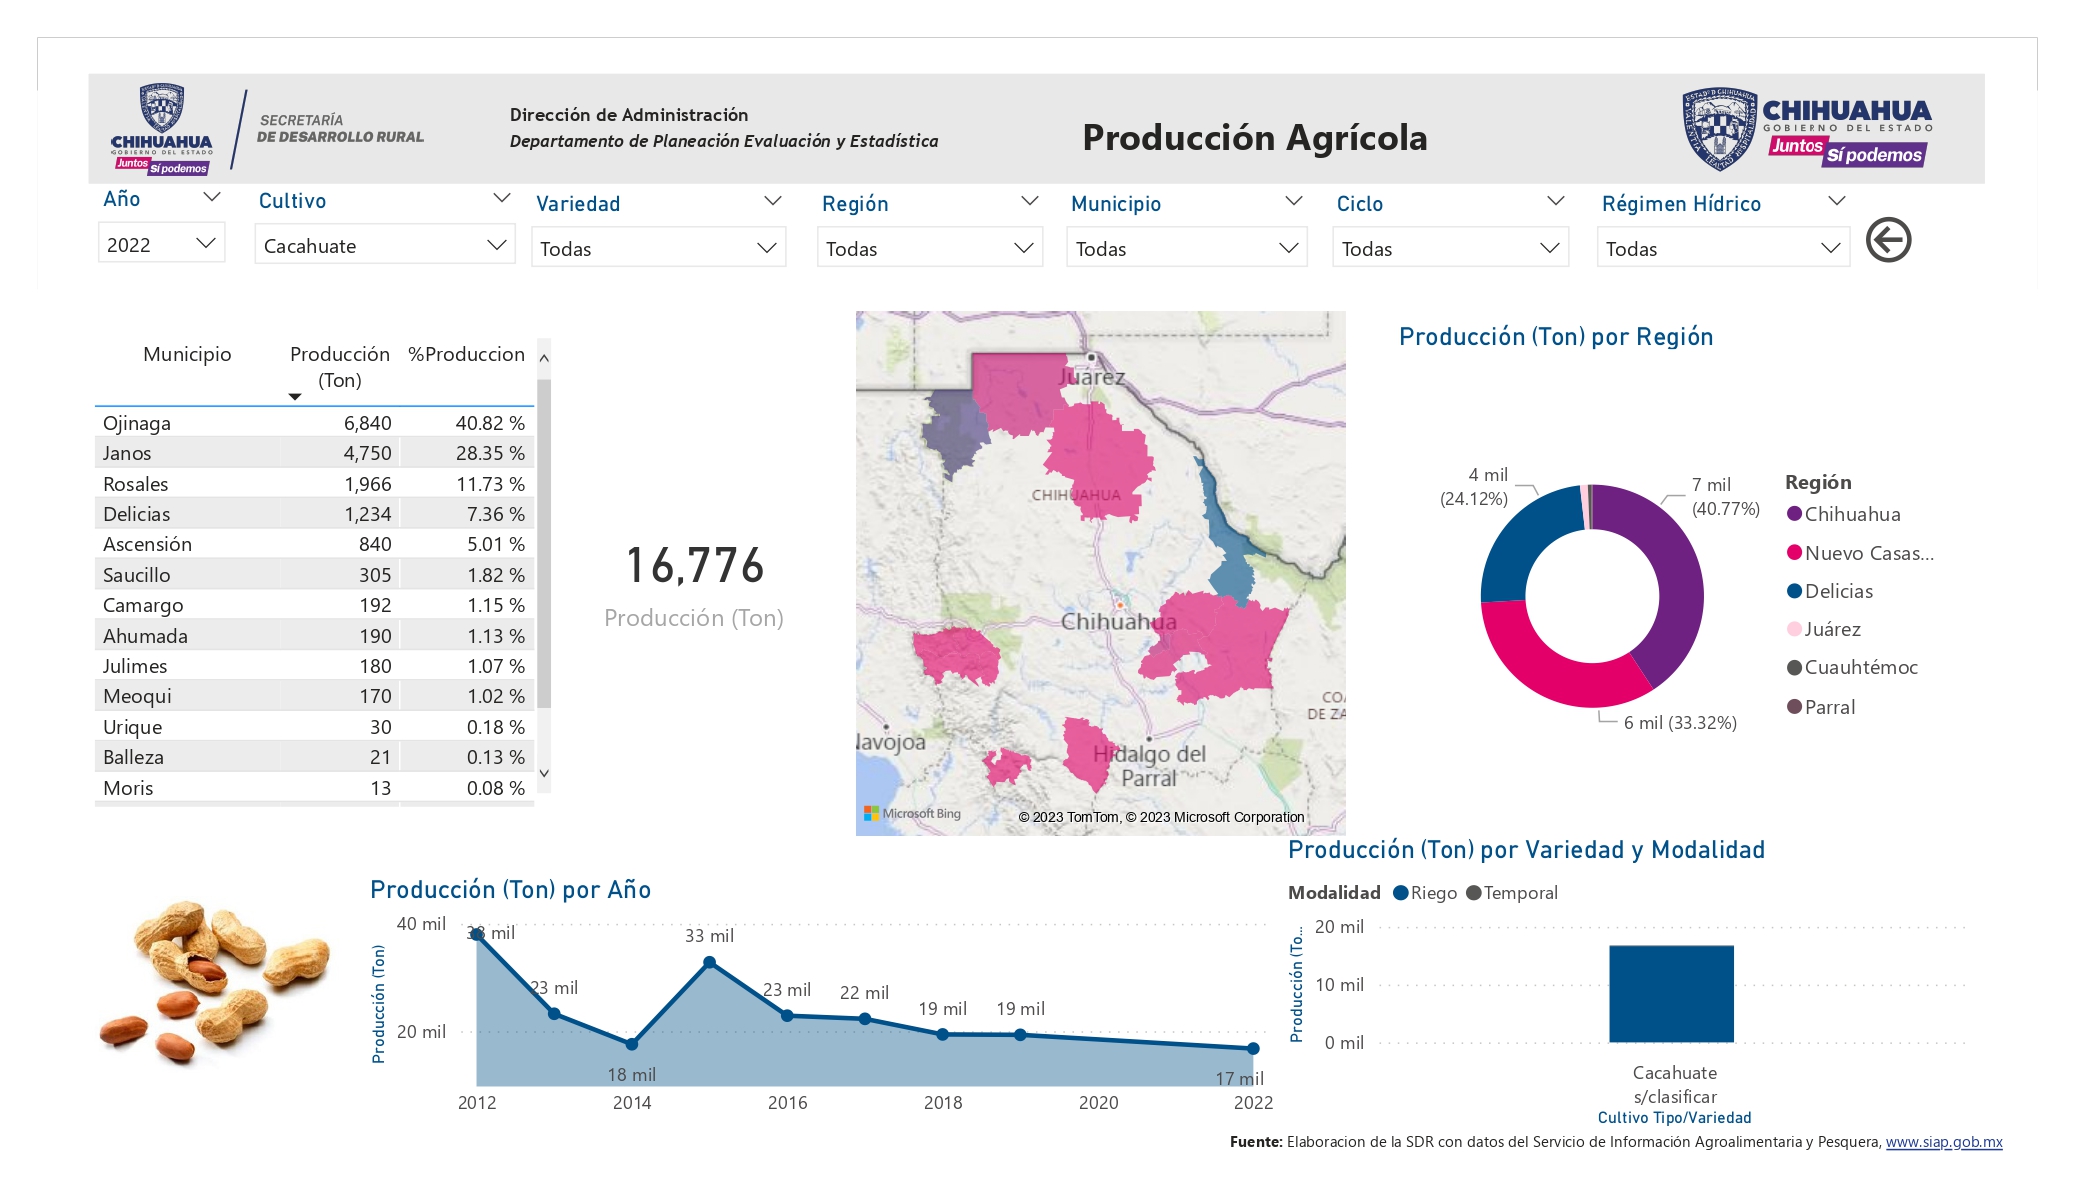The height and width of the screenshot is (1200, 2075).
Task: Click table scrollbar down arrow
Action: pyautogui.click(x=544, y=773)
